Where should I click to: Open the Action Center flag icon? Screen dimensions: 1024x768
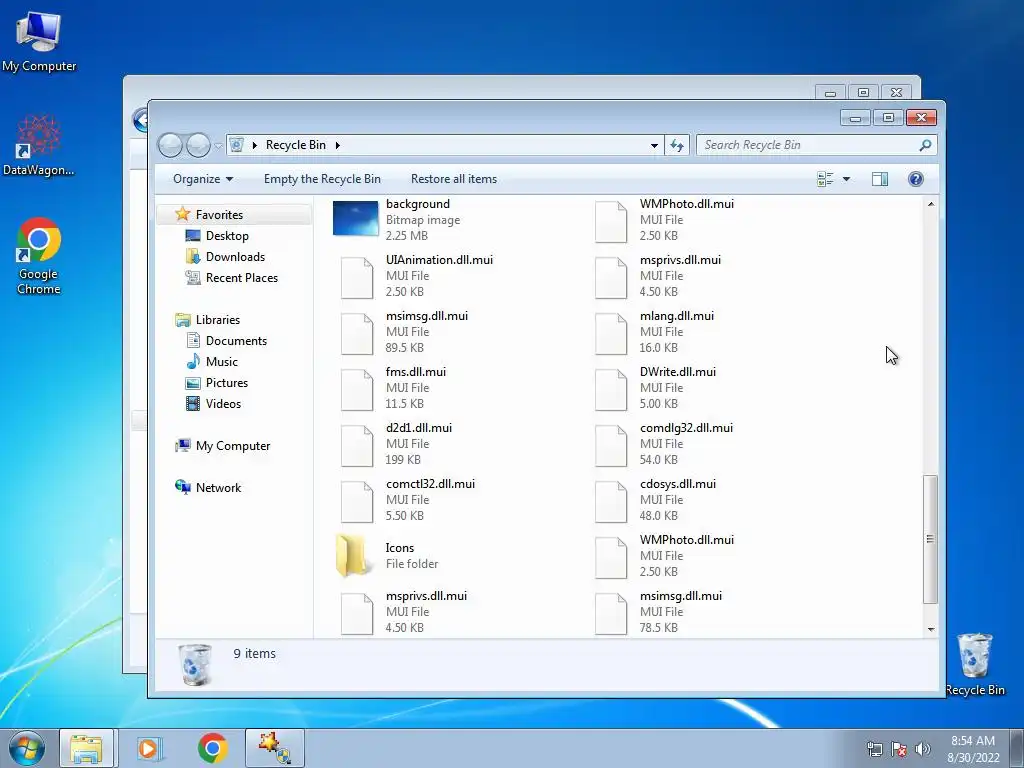[899, 749]
